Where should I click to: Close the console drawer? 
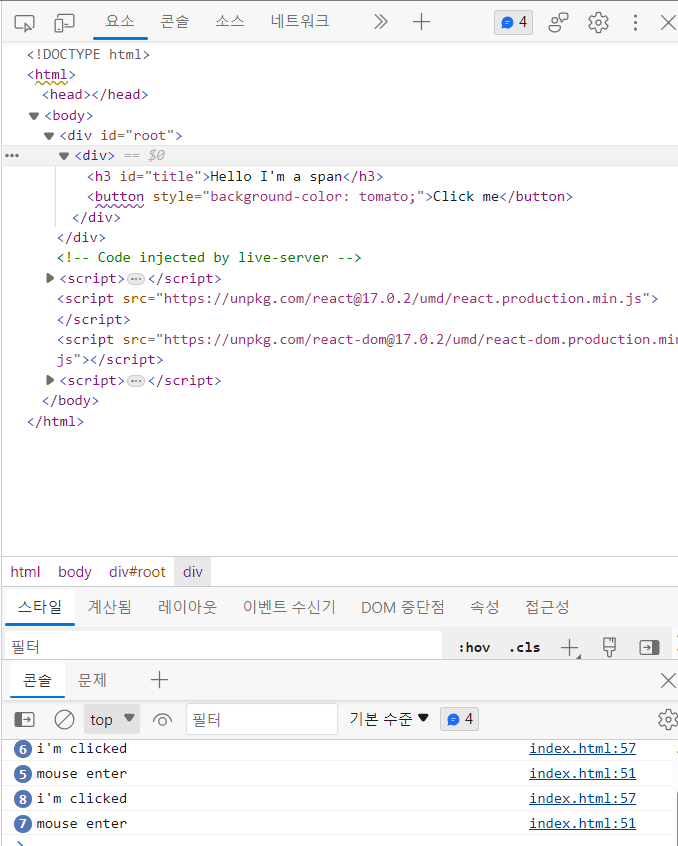[x=668, y=680]
